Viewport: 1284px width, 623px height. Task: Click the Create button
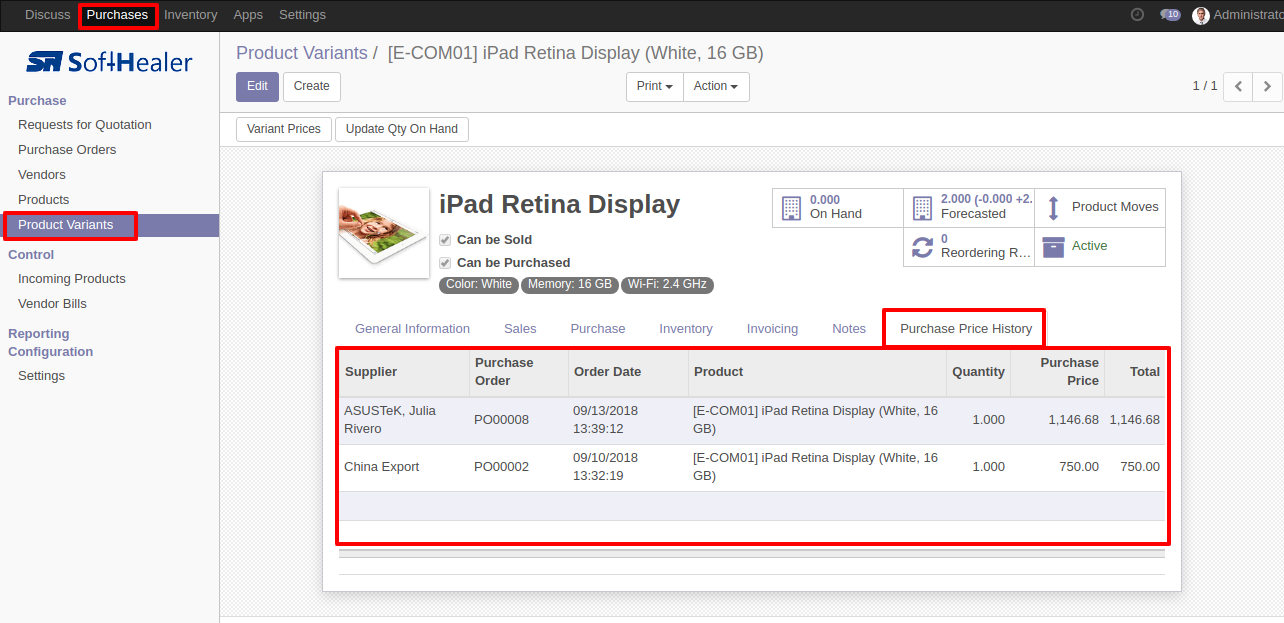(x=312, y=87)
